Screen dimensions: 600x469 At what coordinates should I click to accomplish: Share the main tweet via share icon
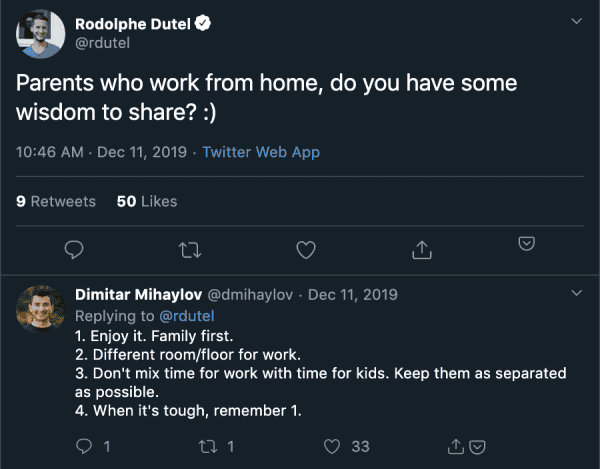click(x=423, y=248)
